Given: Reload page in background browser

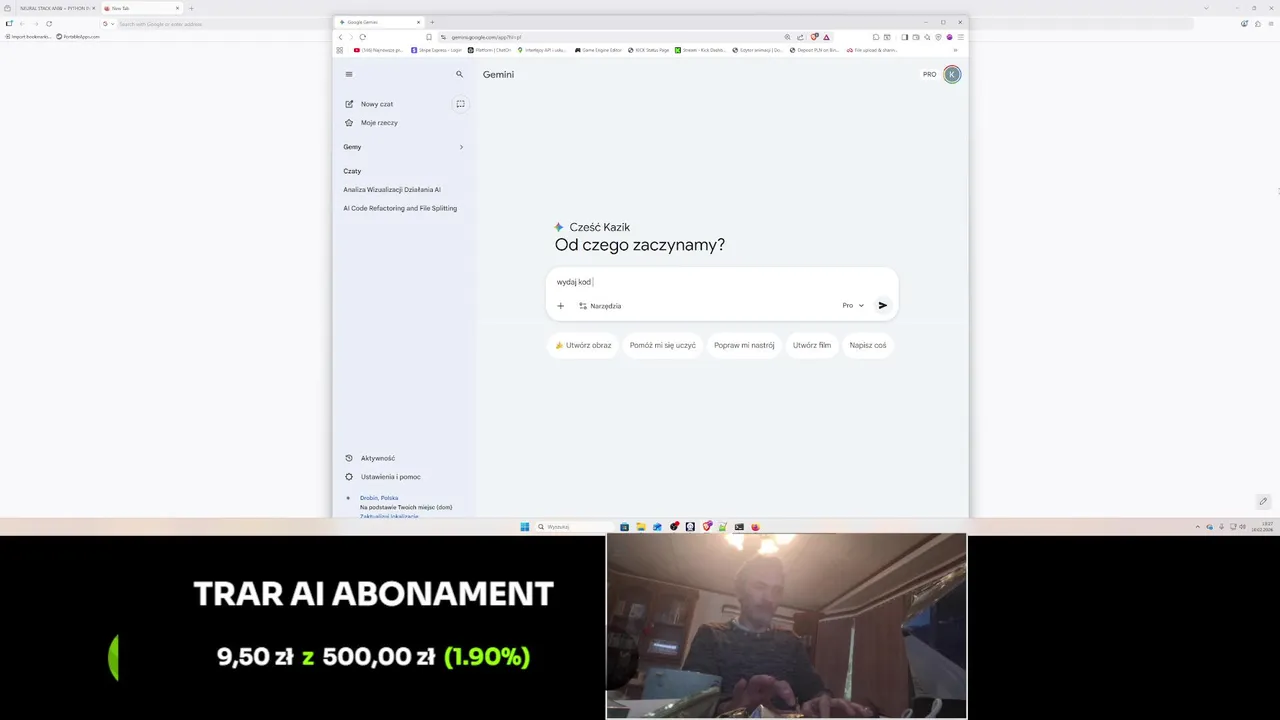Looking at the screenshot, I should point(49,23).
